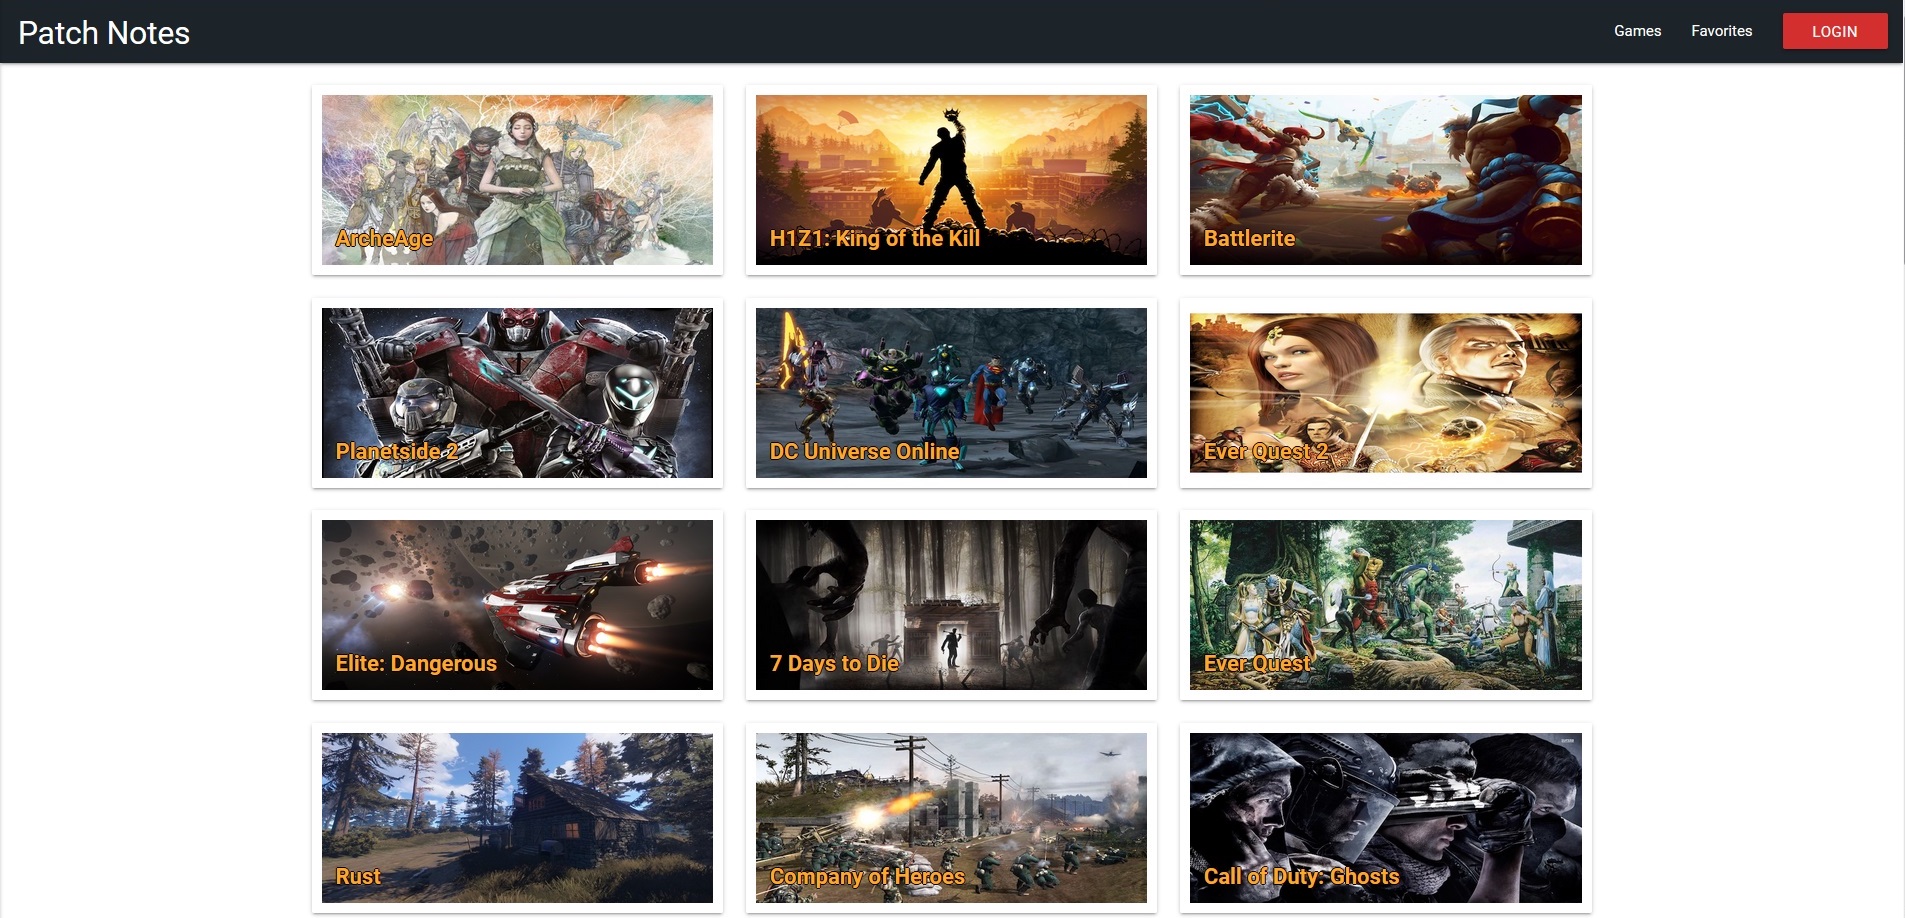1905x918 pixels.
Task: View Planetside 2 patch notes card
Action: click(x=517, y=393)
